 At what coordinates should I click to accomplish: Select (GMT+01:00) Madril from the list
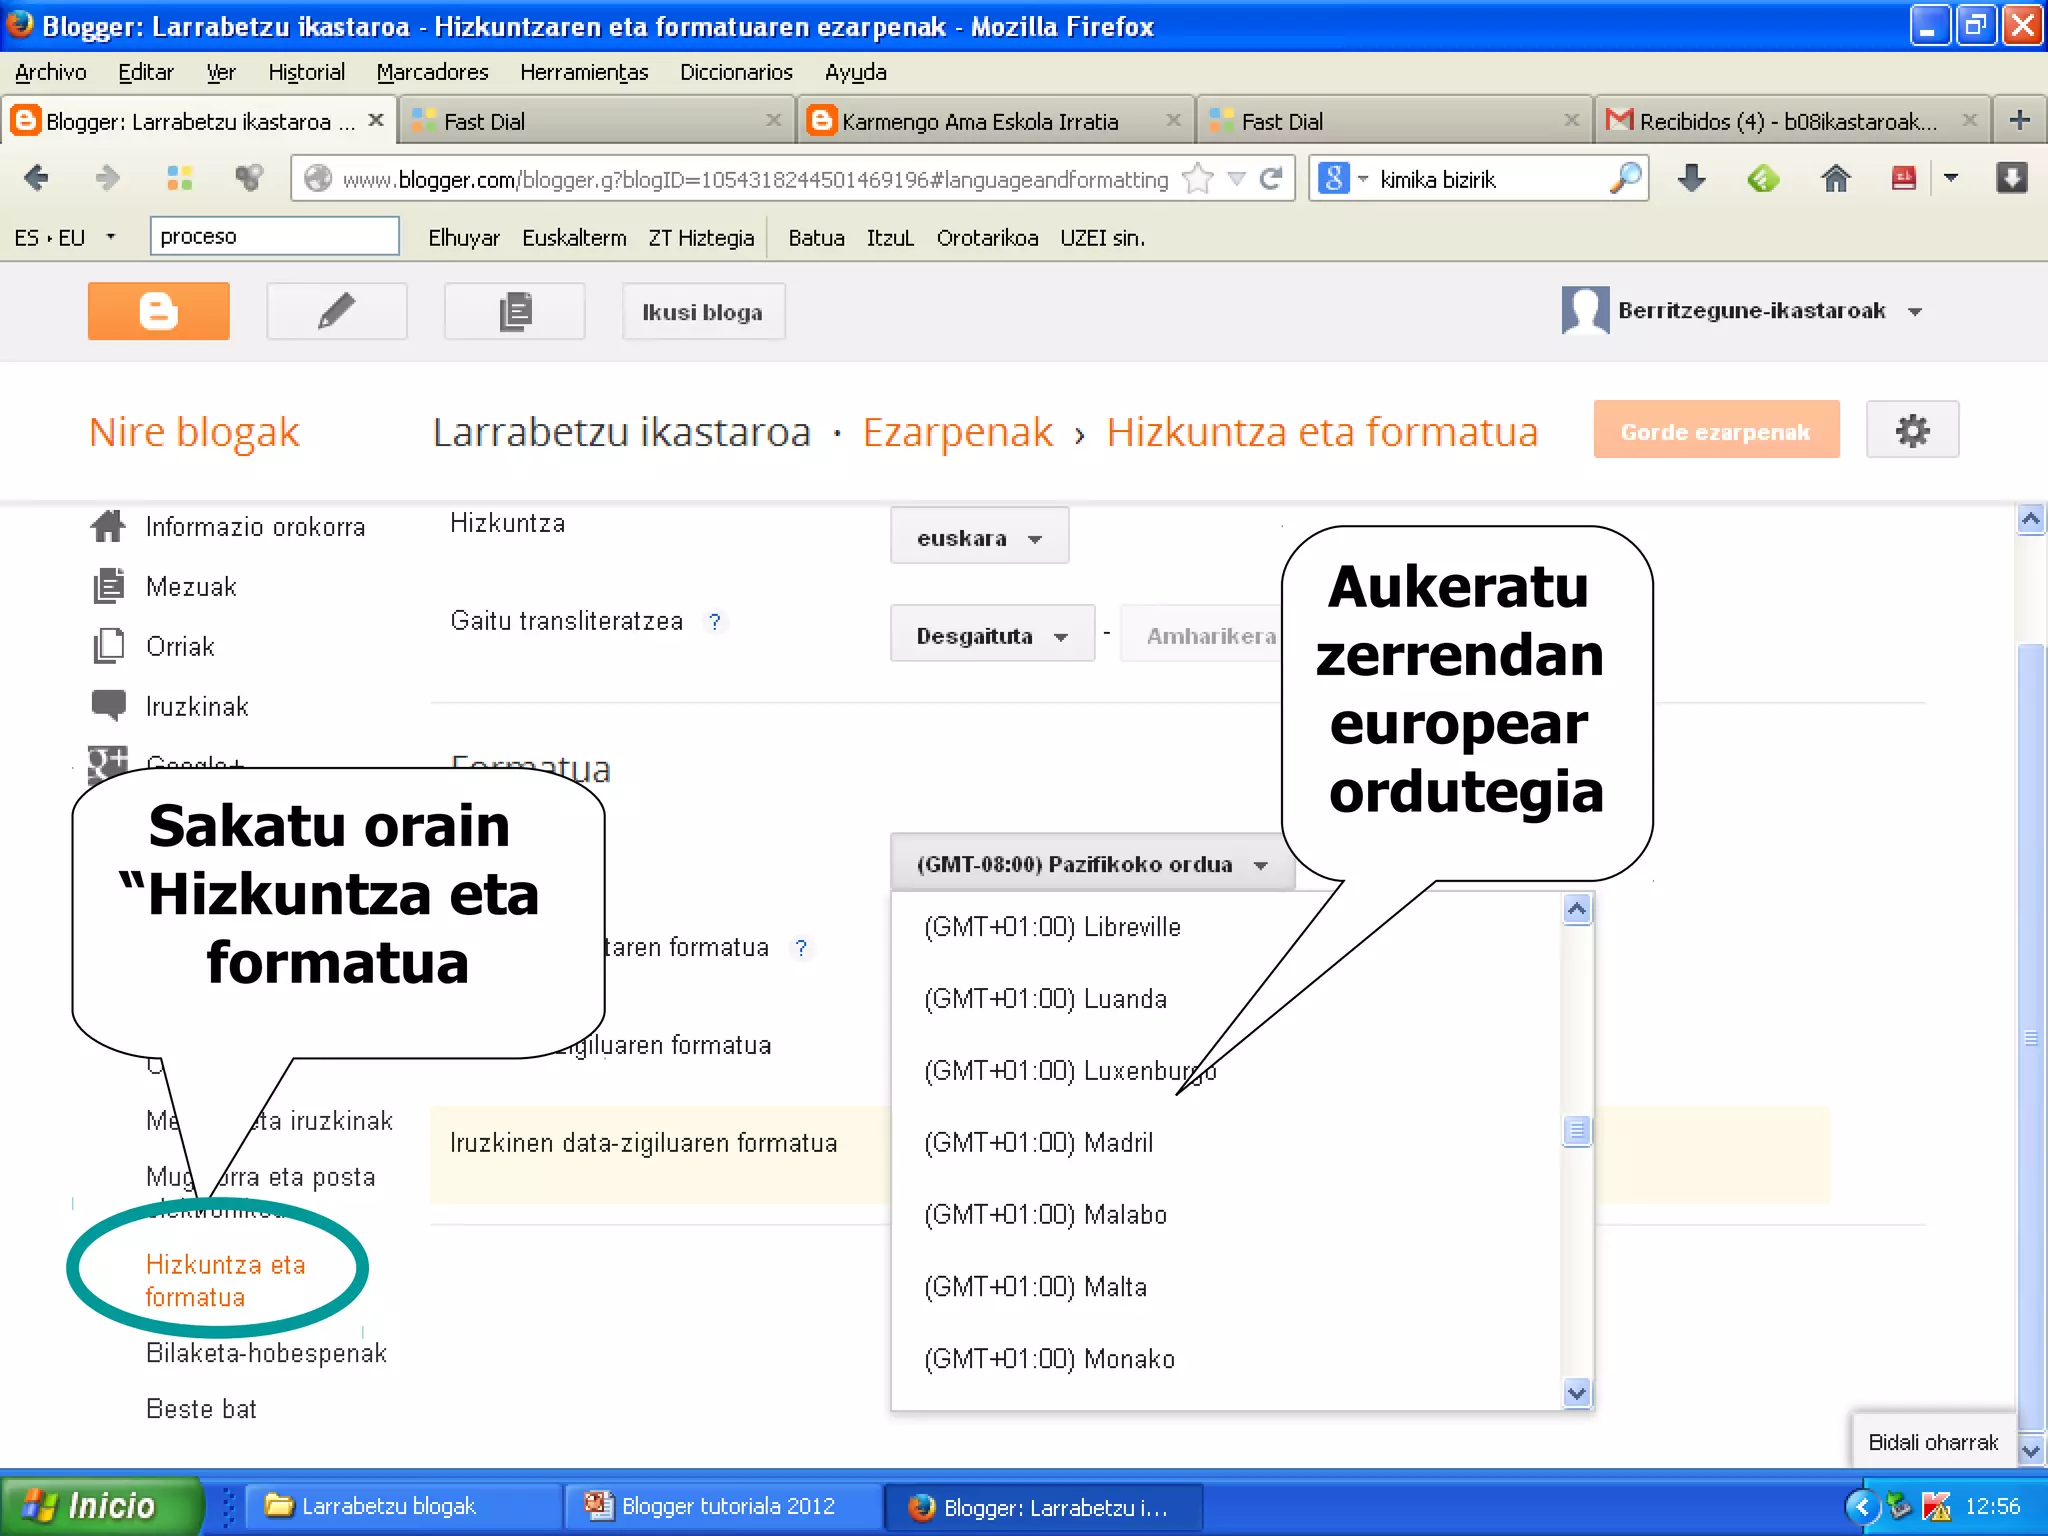click(x=1038, y=1142)
